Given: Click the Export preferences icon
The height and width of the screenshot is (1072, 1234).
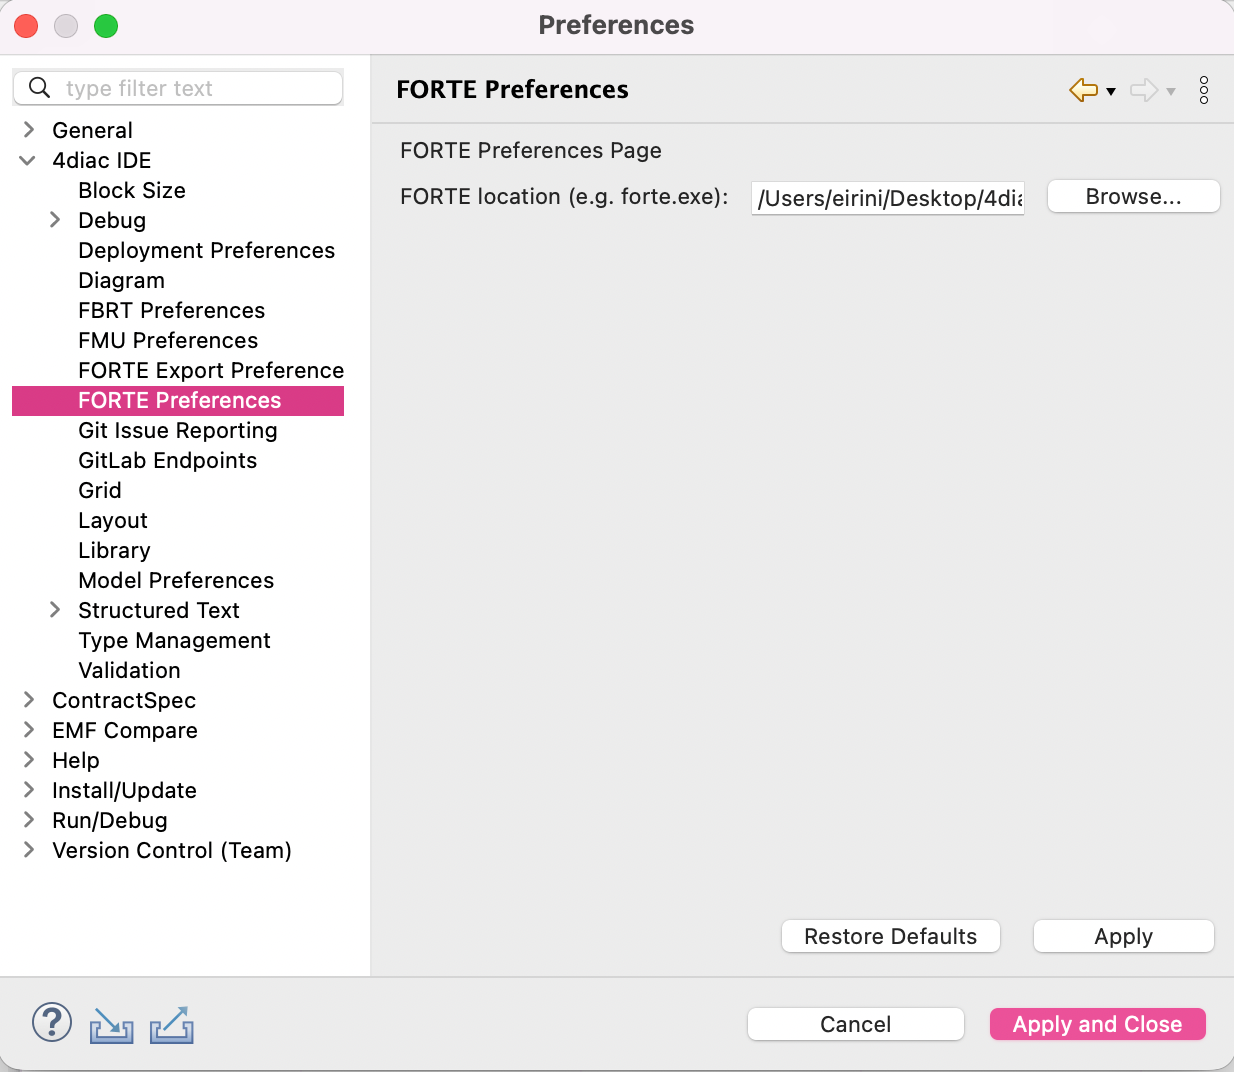Looking at the screenshot, I should 172,1025.
